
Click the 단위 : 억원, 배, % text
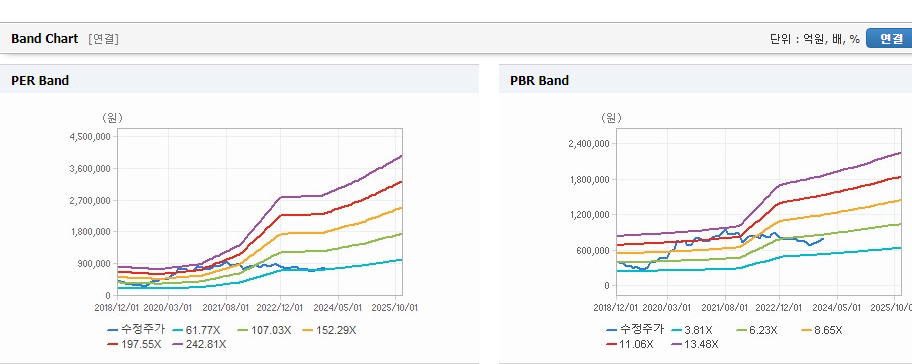(x=814, y=39)
